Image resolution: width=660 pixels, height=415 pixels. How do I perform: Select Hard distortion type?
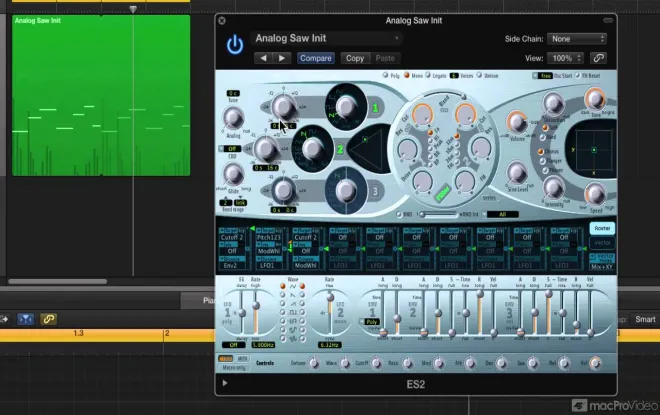543,137
